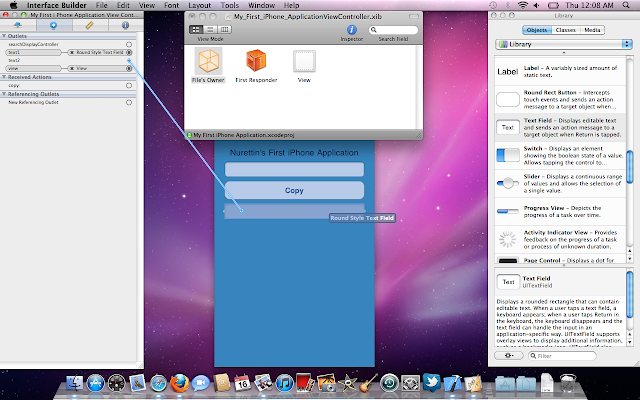Click the copy: action connection circle

[x=129, y=86]
